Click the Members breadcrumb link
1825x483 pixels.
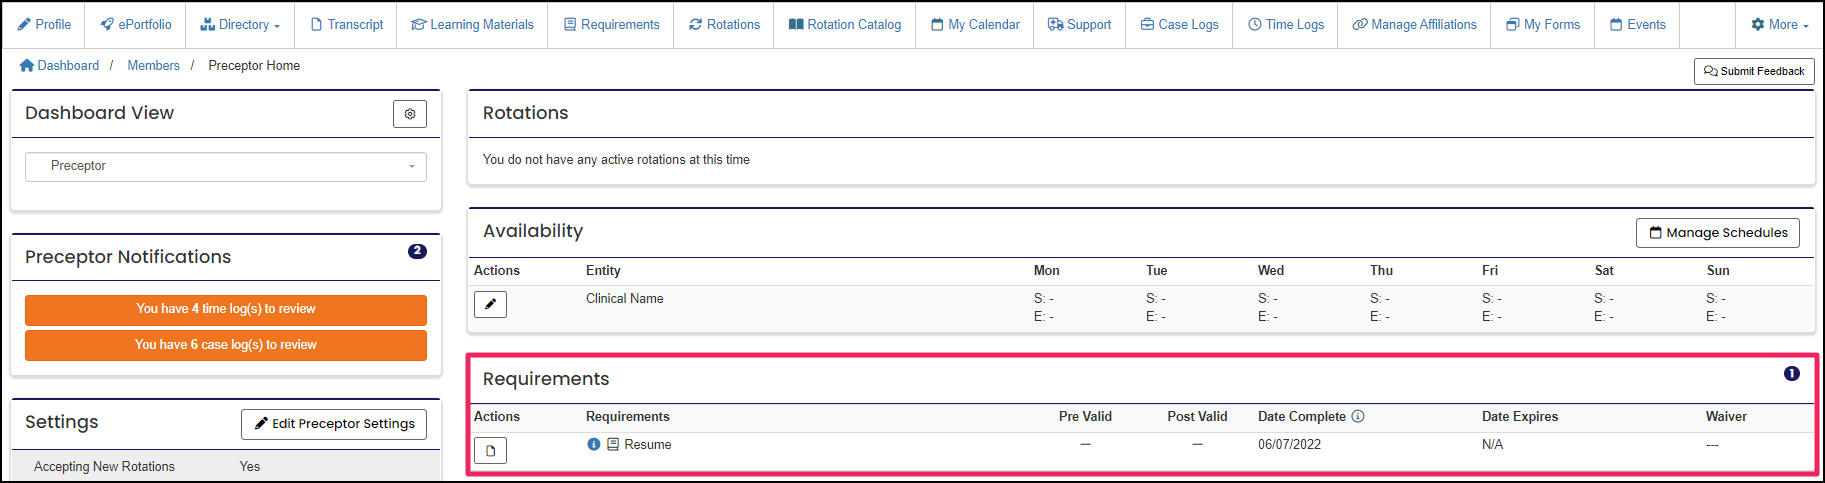click(x=153, y=65)
